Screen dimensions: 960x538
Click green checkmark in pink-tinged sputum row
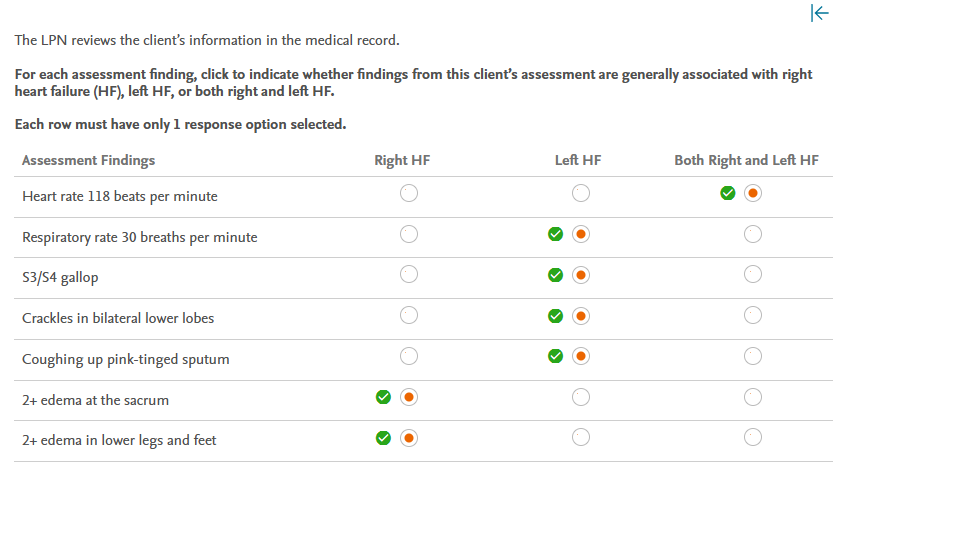point(555,356)
